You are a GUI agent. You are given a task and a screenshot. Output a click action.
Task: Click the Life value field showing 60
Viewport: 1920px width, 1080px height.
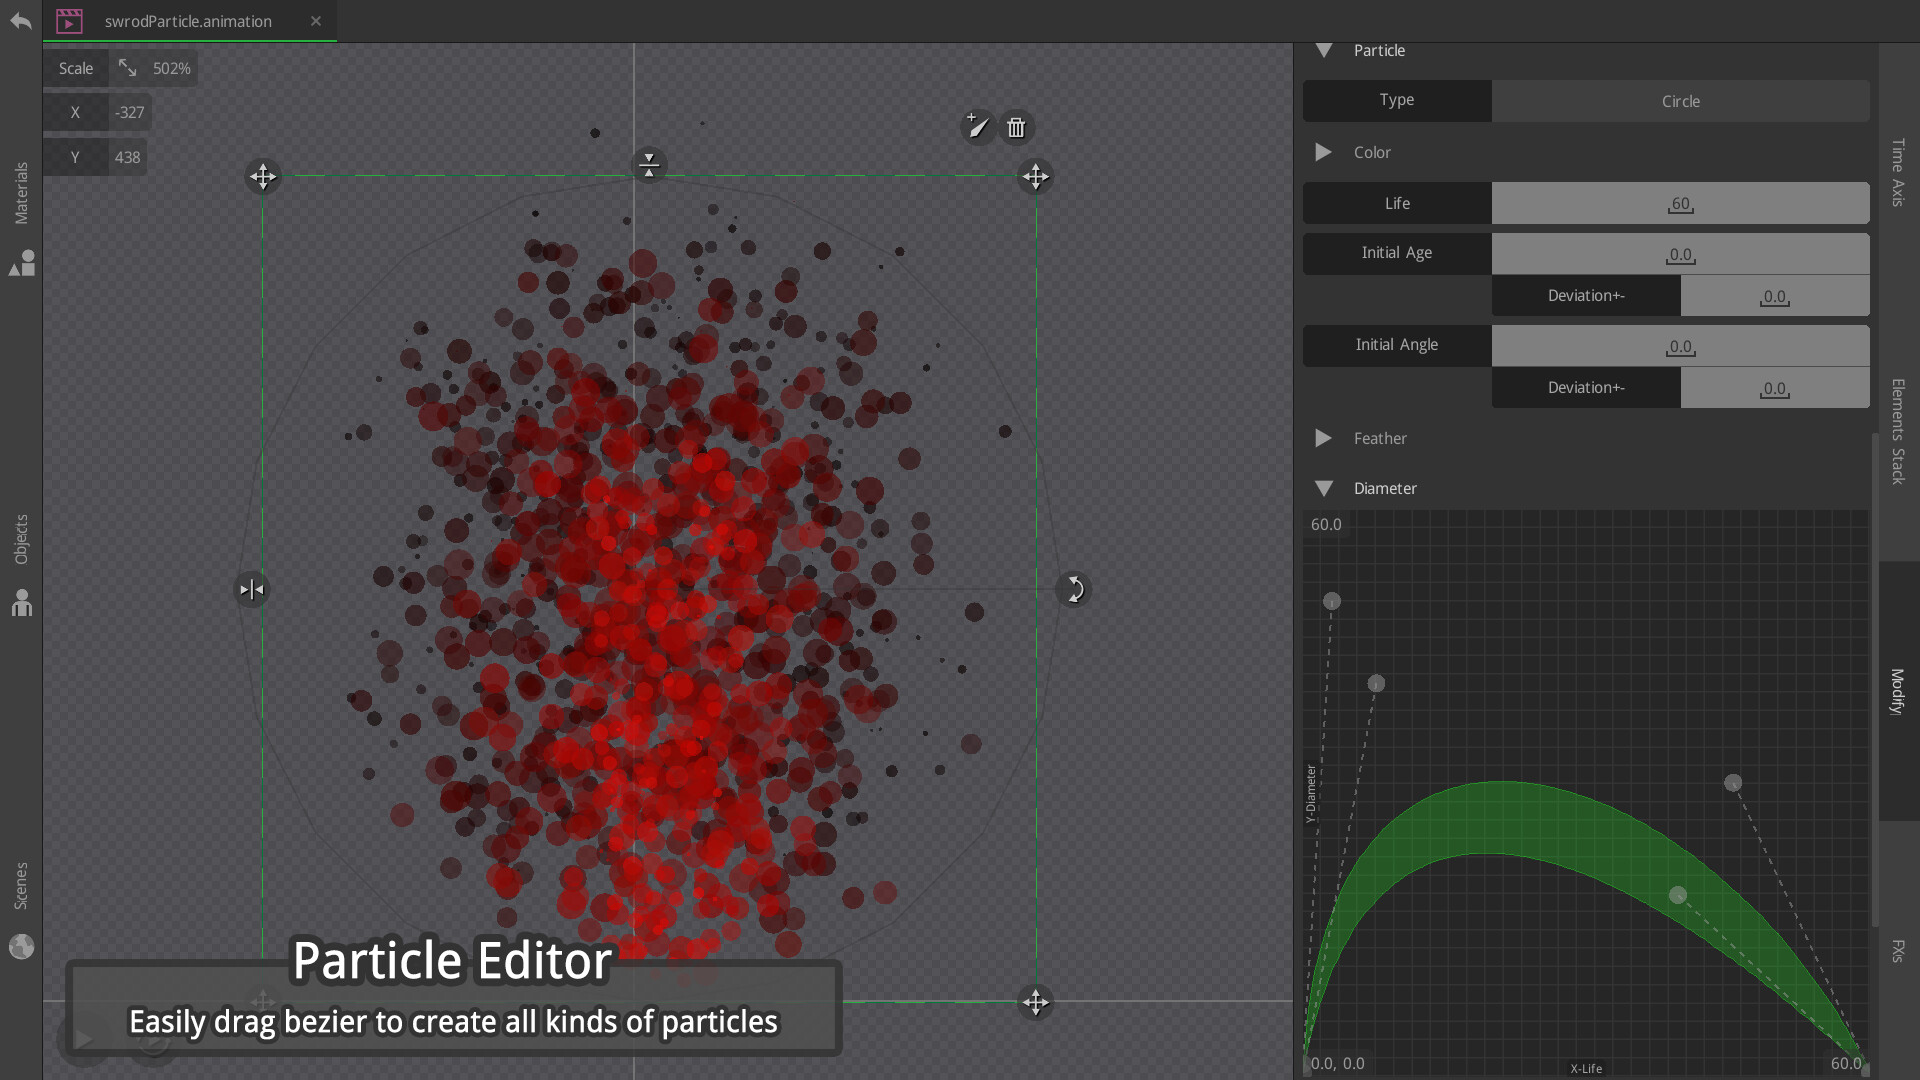click(1681, 203)
